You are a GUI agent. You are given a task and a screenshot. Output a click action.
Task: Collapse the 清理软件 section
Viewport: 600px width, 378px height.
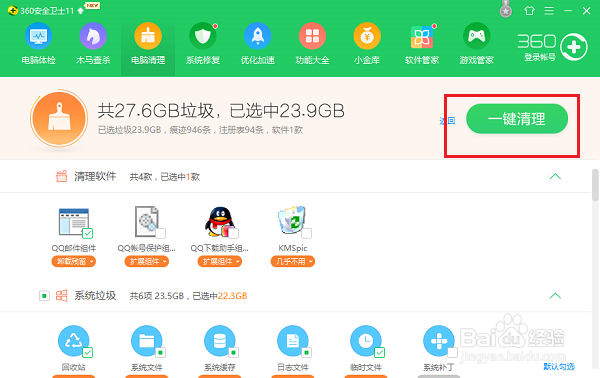tap(555, 176)
